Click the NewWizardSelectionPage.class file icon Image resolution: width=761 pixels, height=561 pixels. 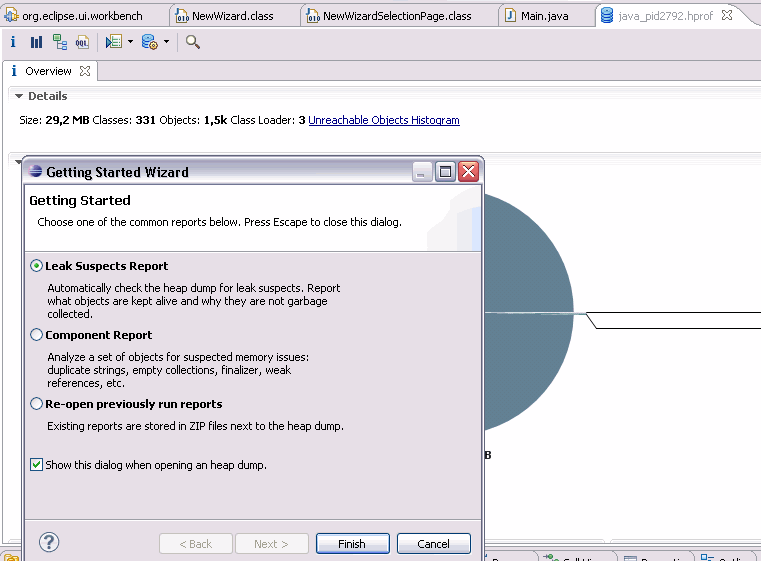[x=313, y=16]
